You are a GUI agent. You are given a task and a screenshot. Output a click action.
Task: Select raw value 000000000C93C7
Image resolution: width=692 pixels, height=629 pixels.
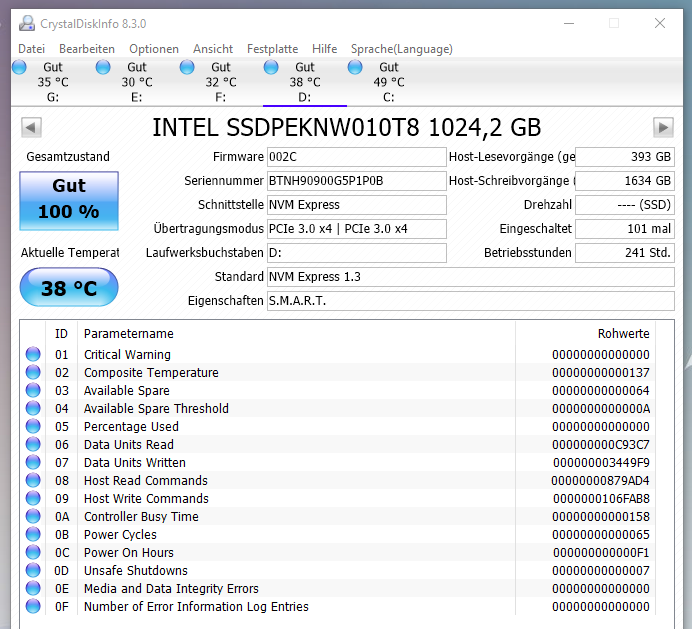click(601, 444)
